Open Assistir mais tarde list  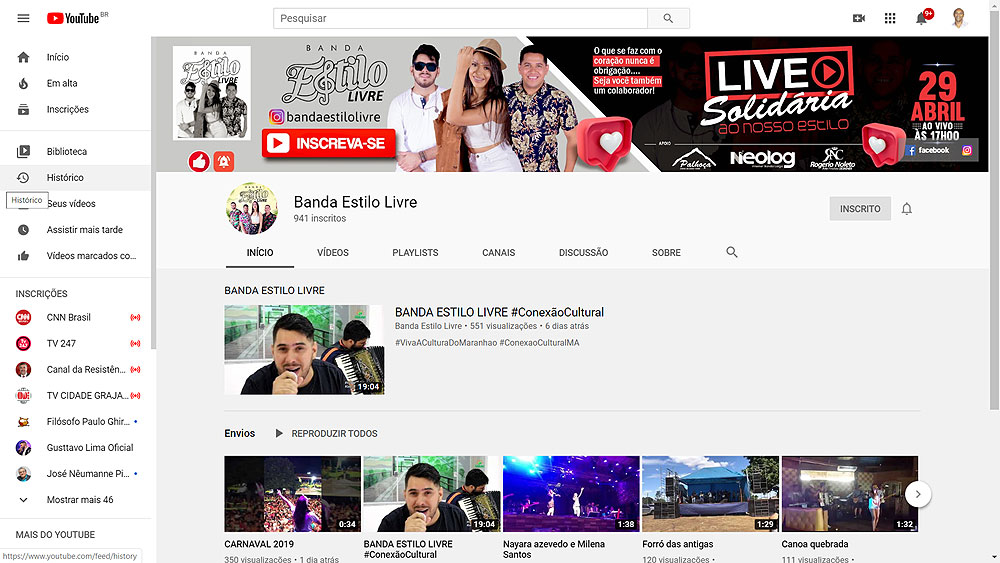[75, 230]
